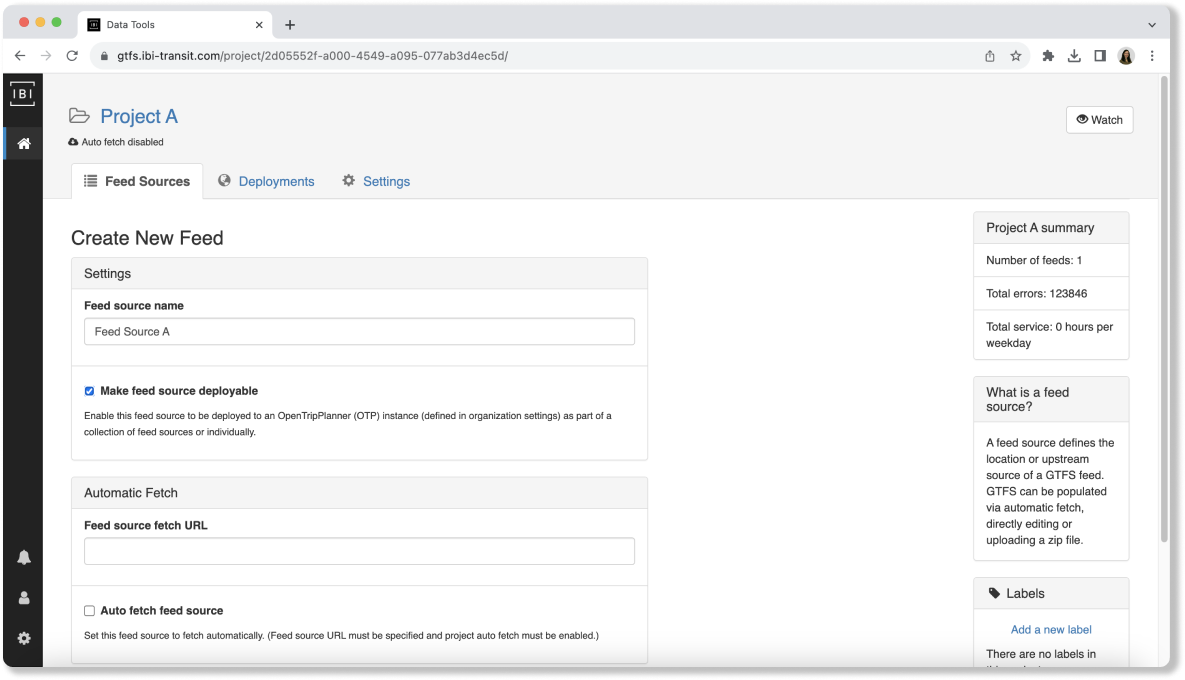1185x680 pixels.
Task: Click the IBI logo in the sidebar
Action: [x=22, y=94]
